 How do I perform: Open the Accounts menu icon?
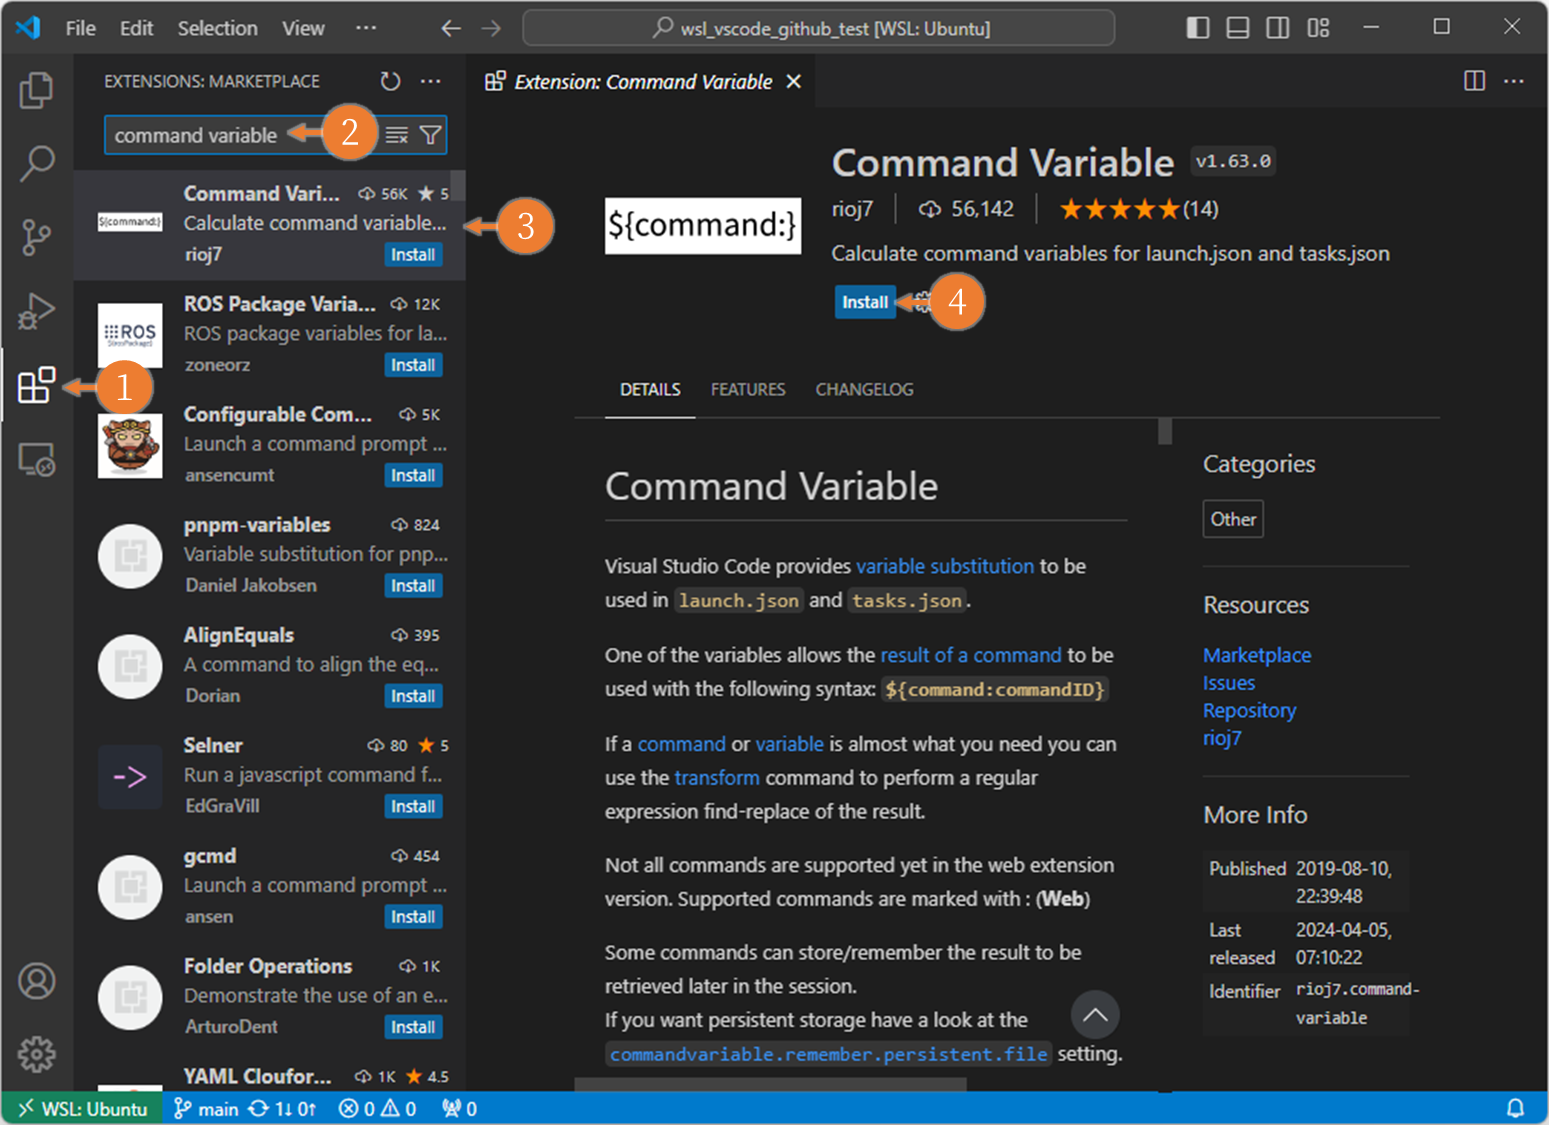click(x=37, y=981)
